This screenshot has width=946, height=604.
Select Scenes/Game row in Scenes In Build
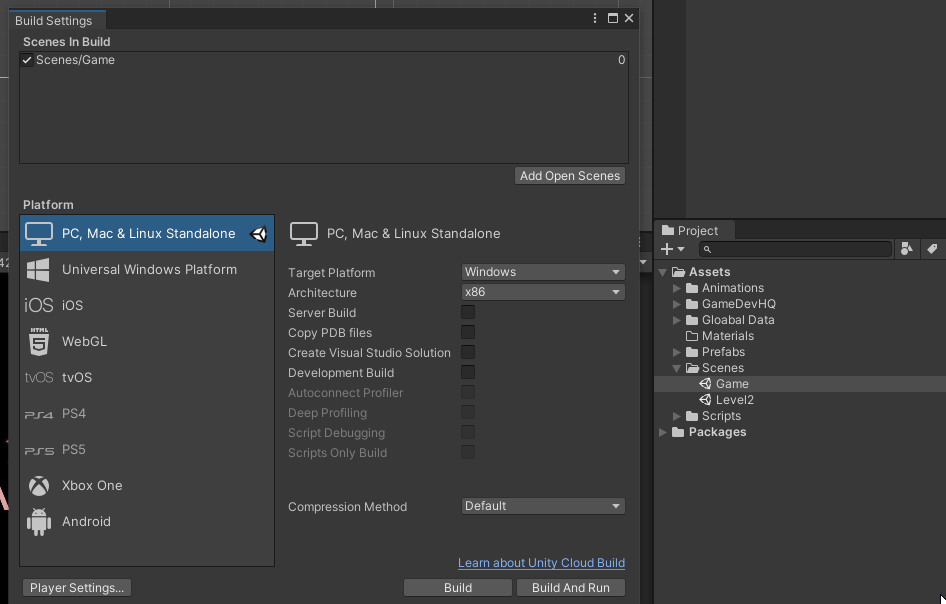pos(324,60)
